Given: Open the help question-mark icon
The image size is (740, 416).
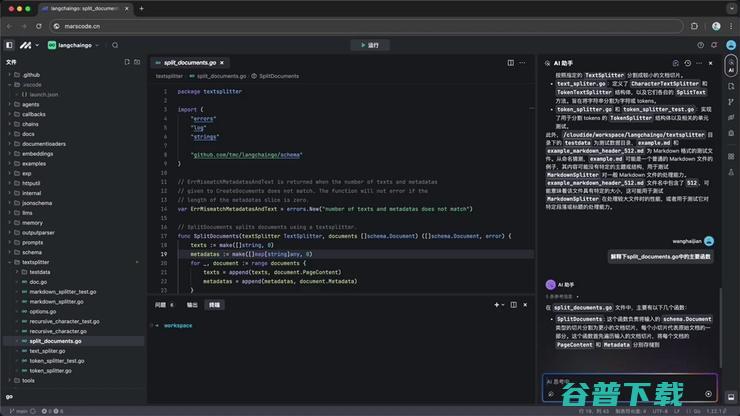Looking at the screenshot, I should [700, 45].
